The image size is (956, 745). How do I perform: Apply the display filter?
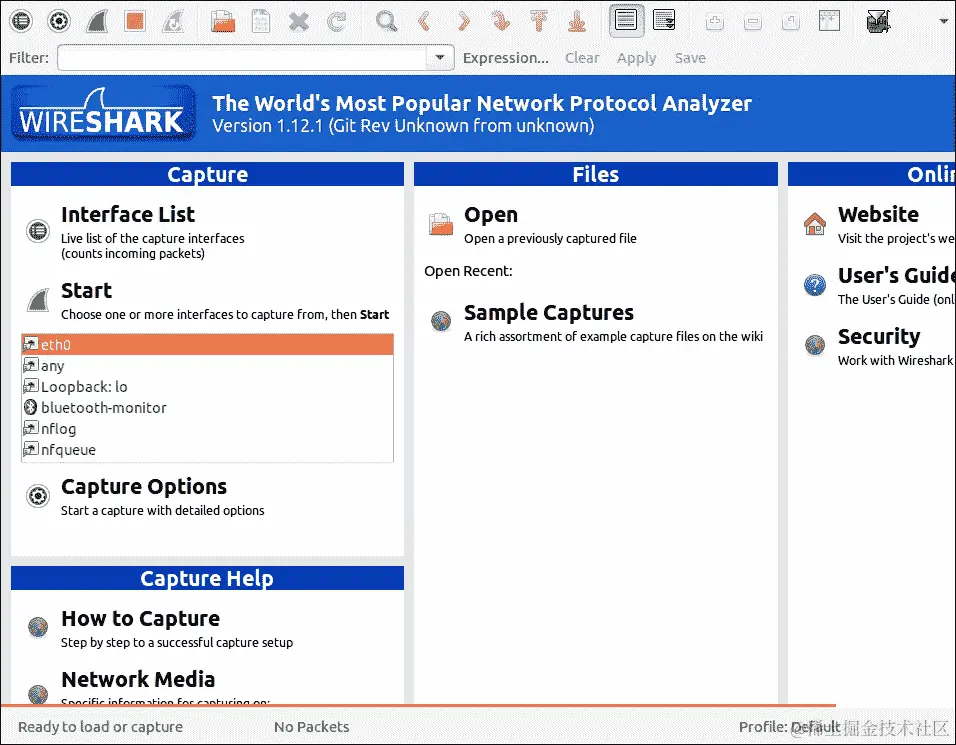pyautogui.click(x=636, y=58)
